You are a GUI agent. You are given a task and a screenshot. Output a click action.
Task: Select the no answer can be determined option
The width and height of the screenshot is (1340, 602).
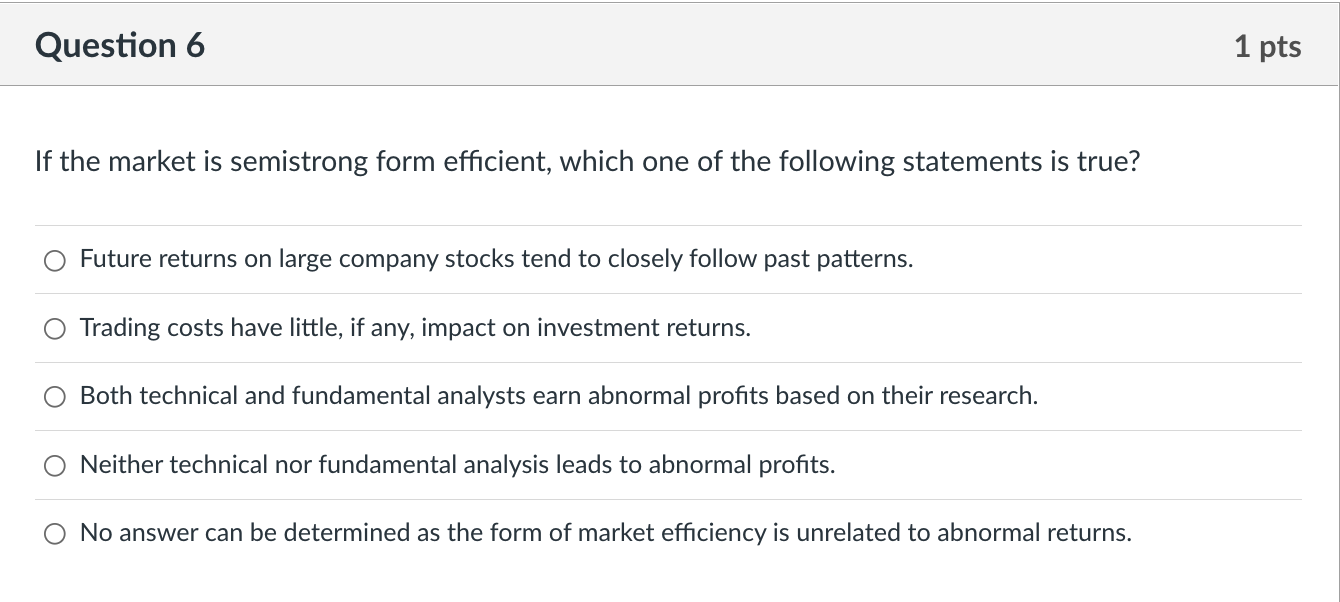pos(55,533)
